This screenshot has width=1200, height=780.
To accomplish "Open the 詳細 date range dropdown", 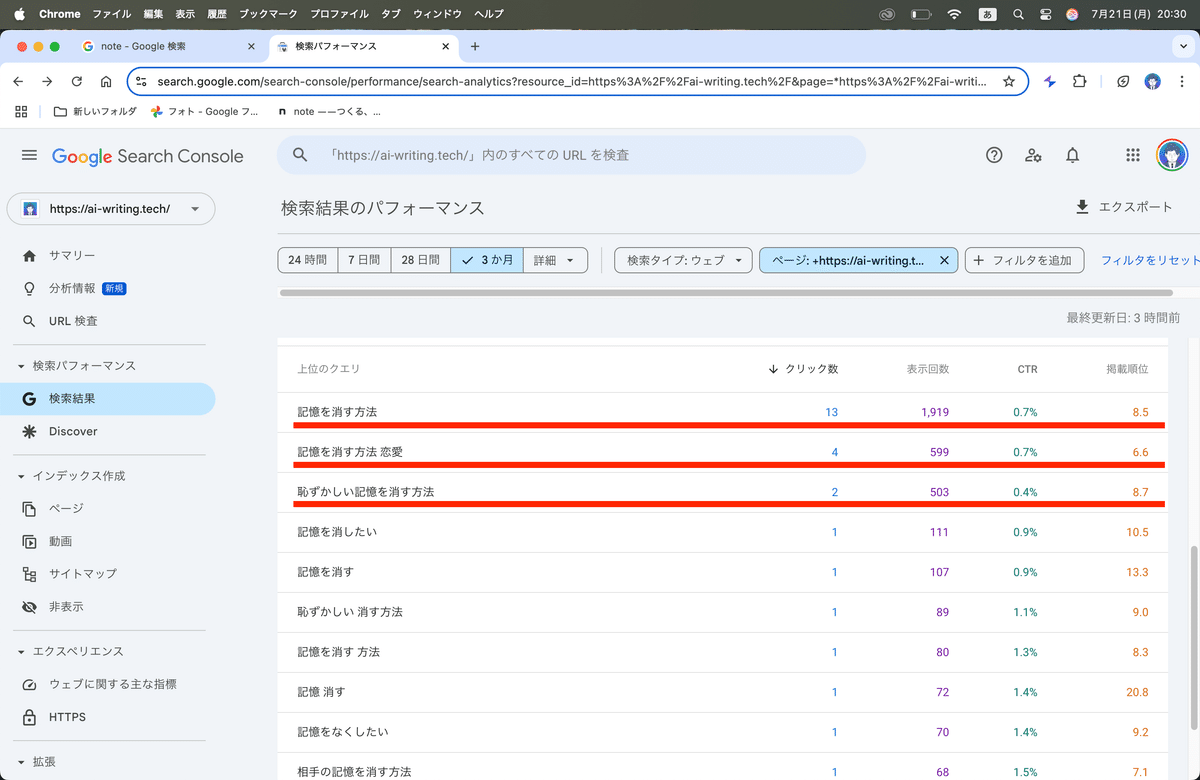I will tap(554, 260).
